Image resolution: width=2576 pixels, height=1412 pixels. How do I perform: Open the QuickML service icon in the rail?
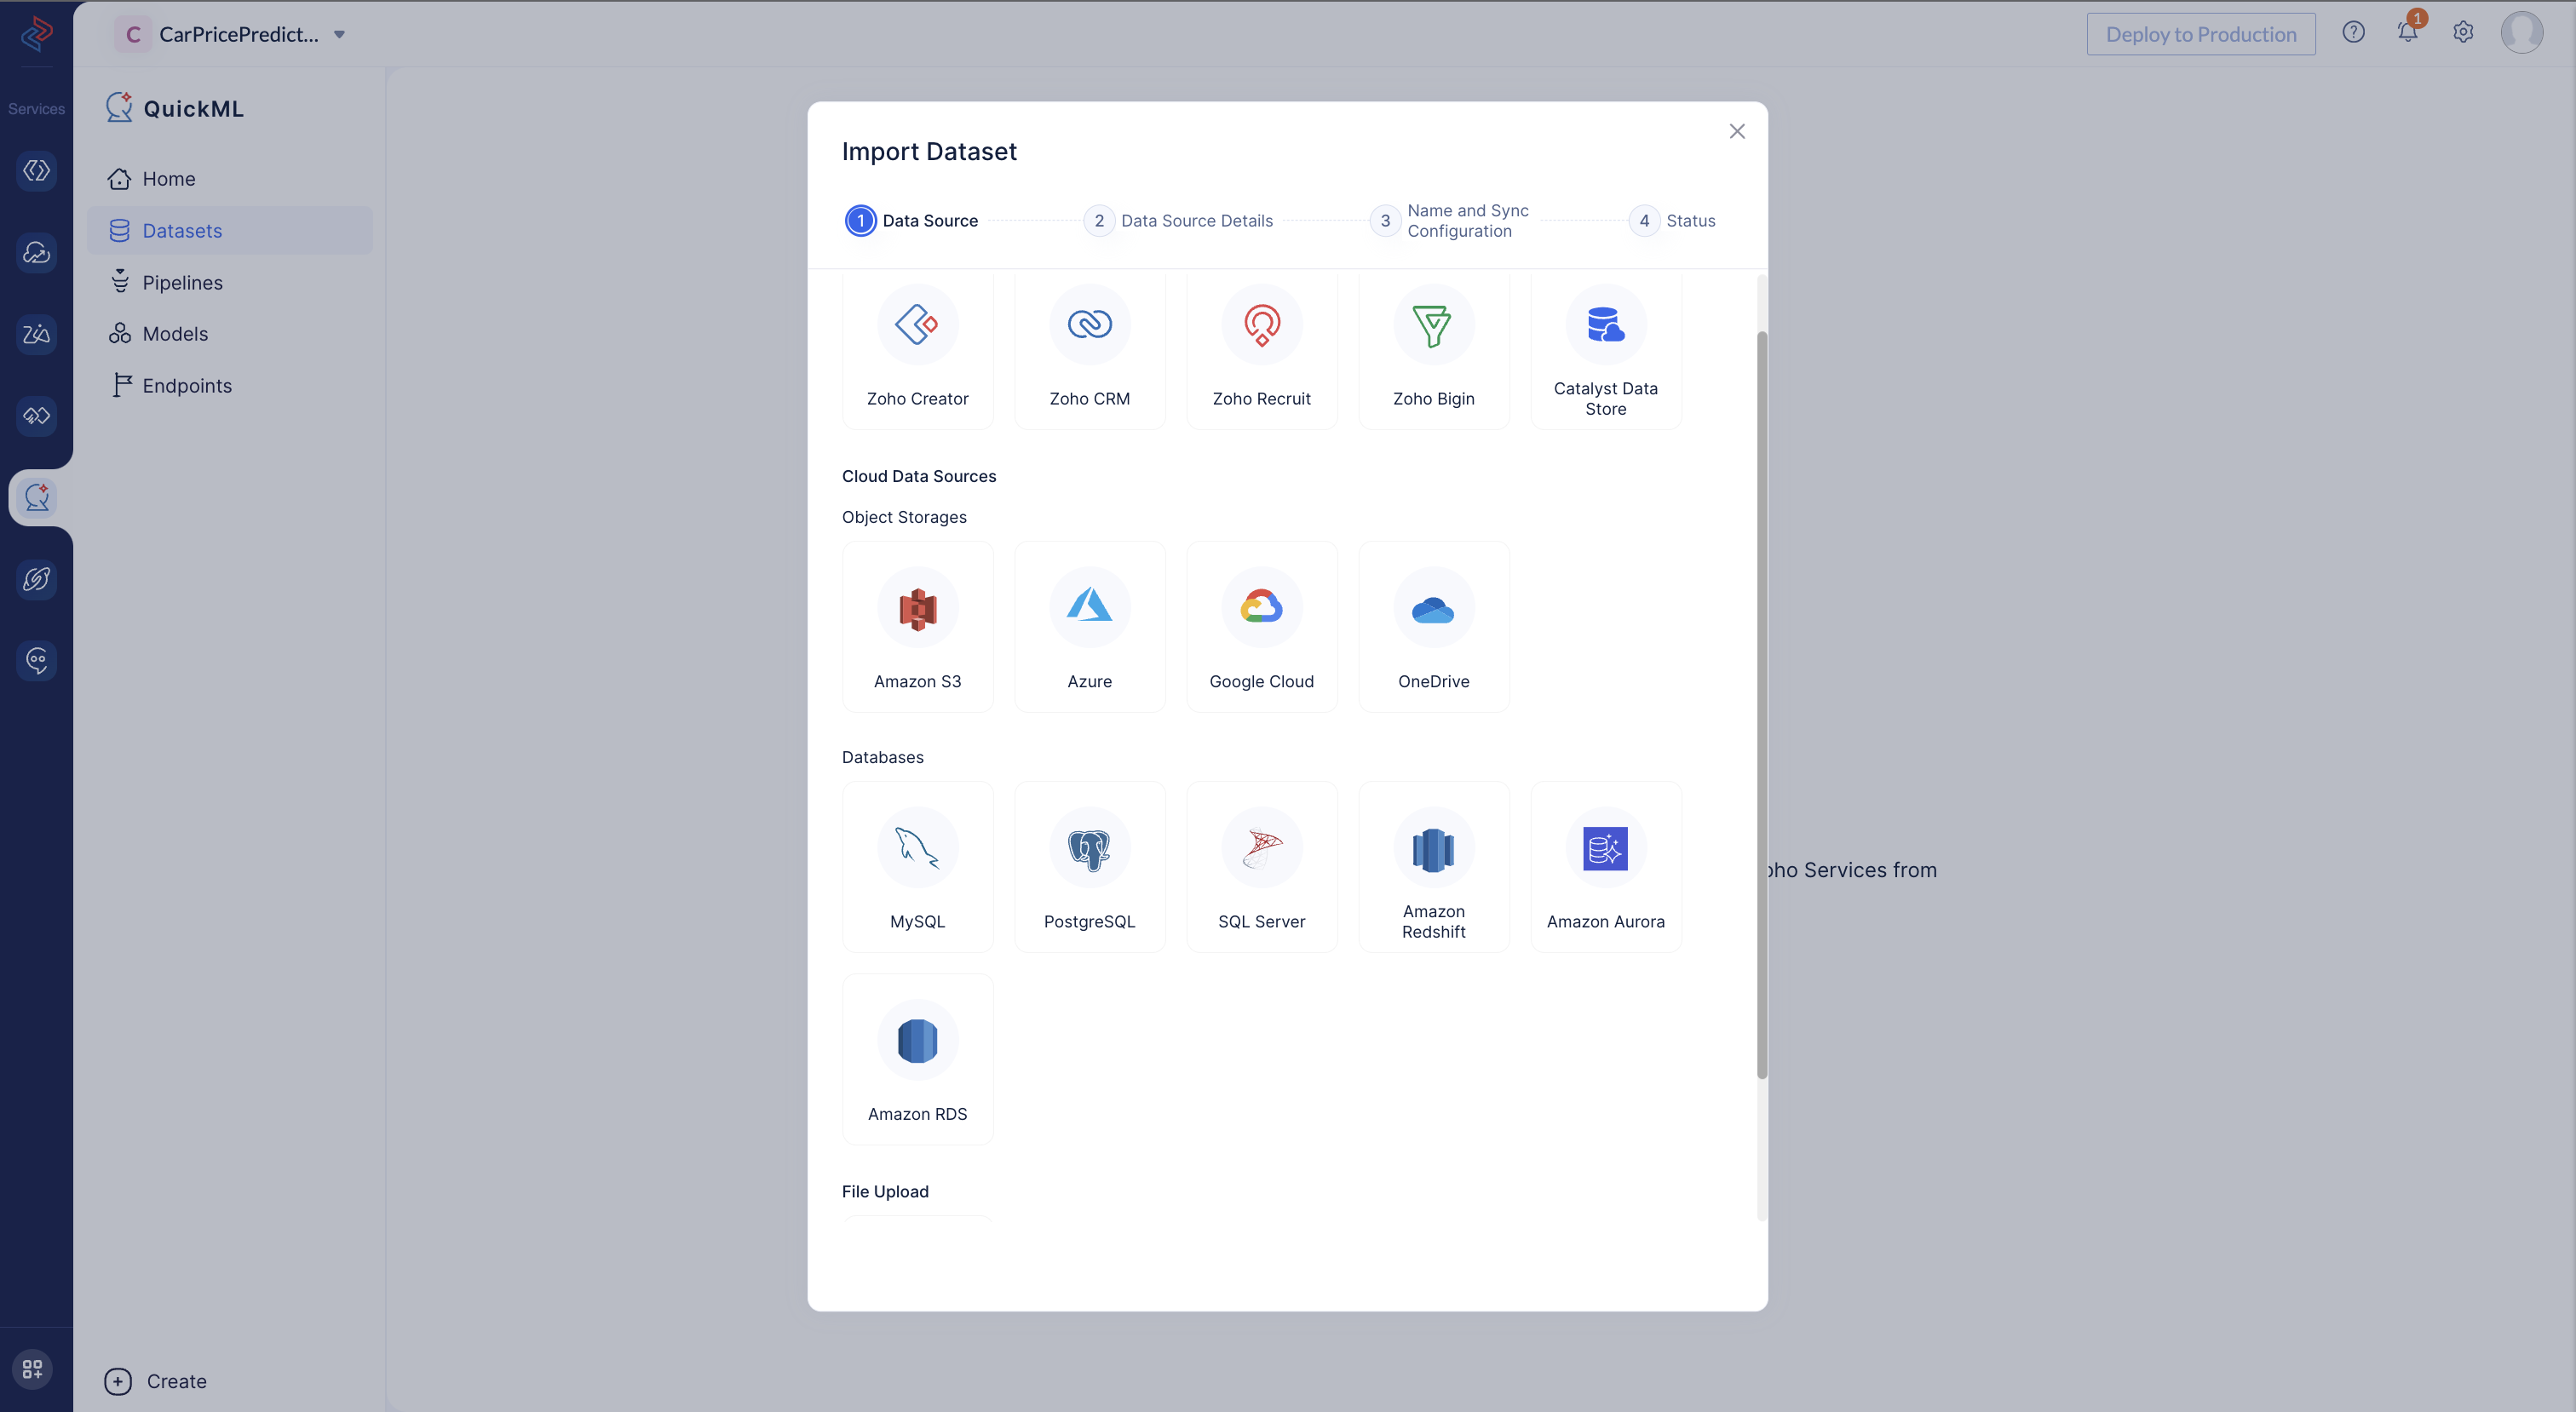[37, 497]
